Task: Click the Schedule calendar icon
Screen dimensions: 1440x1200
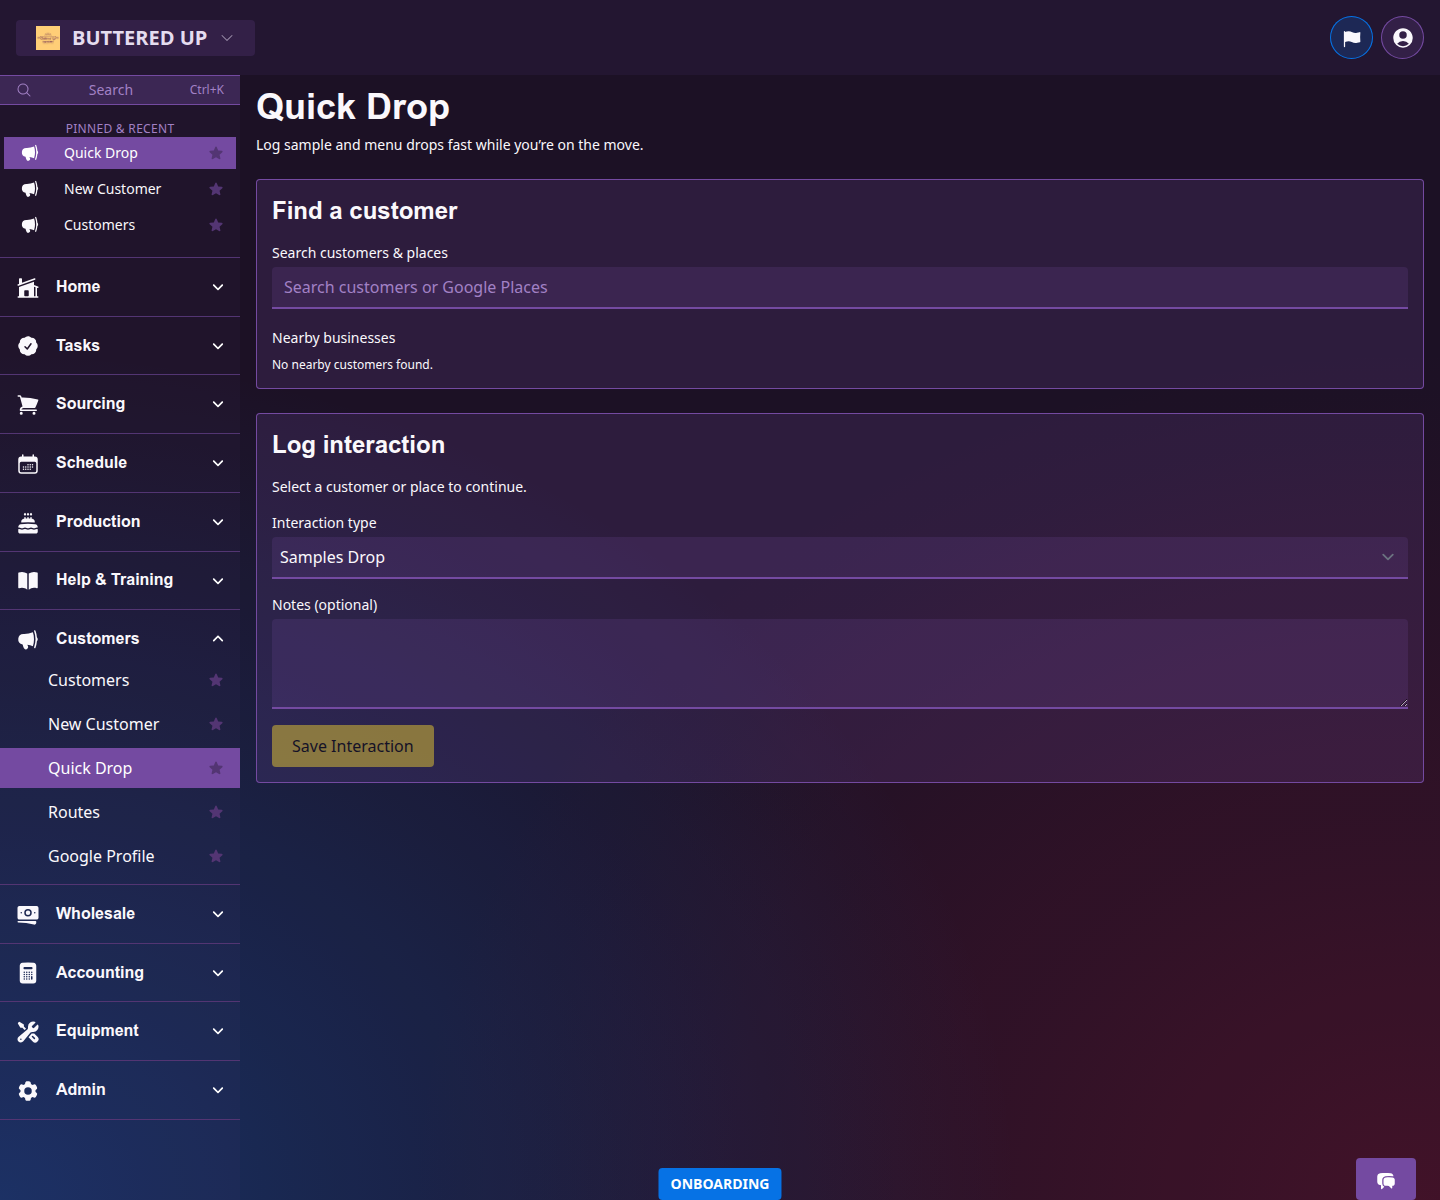Action: pyautogui.click(x=27, y=462)
